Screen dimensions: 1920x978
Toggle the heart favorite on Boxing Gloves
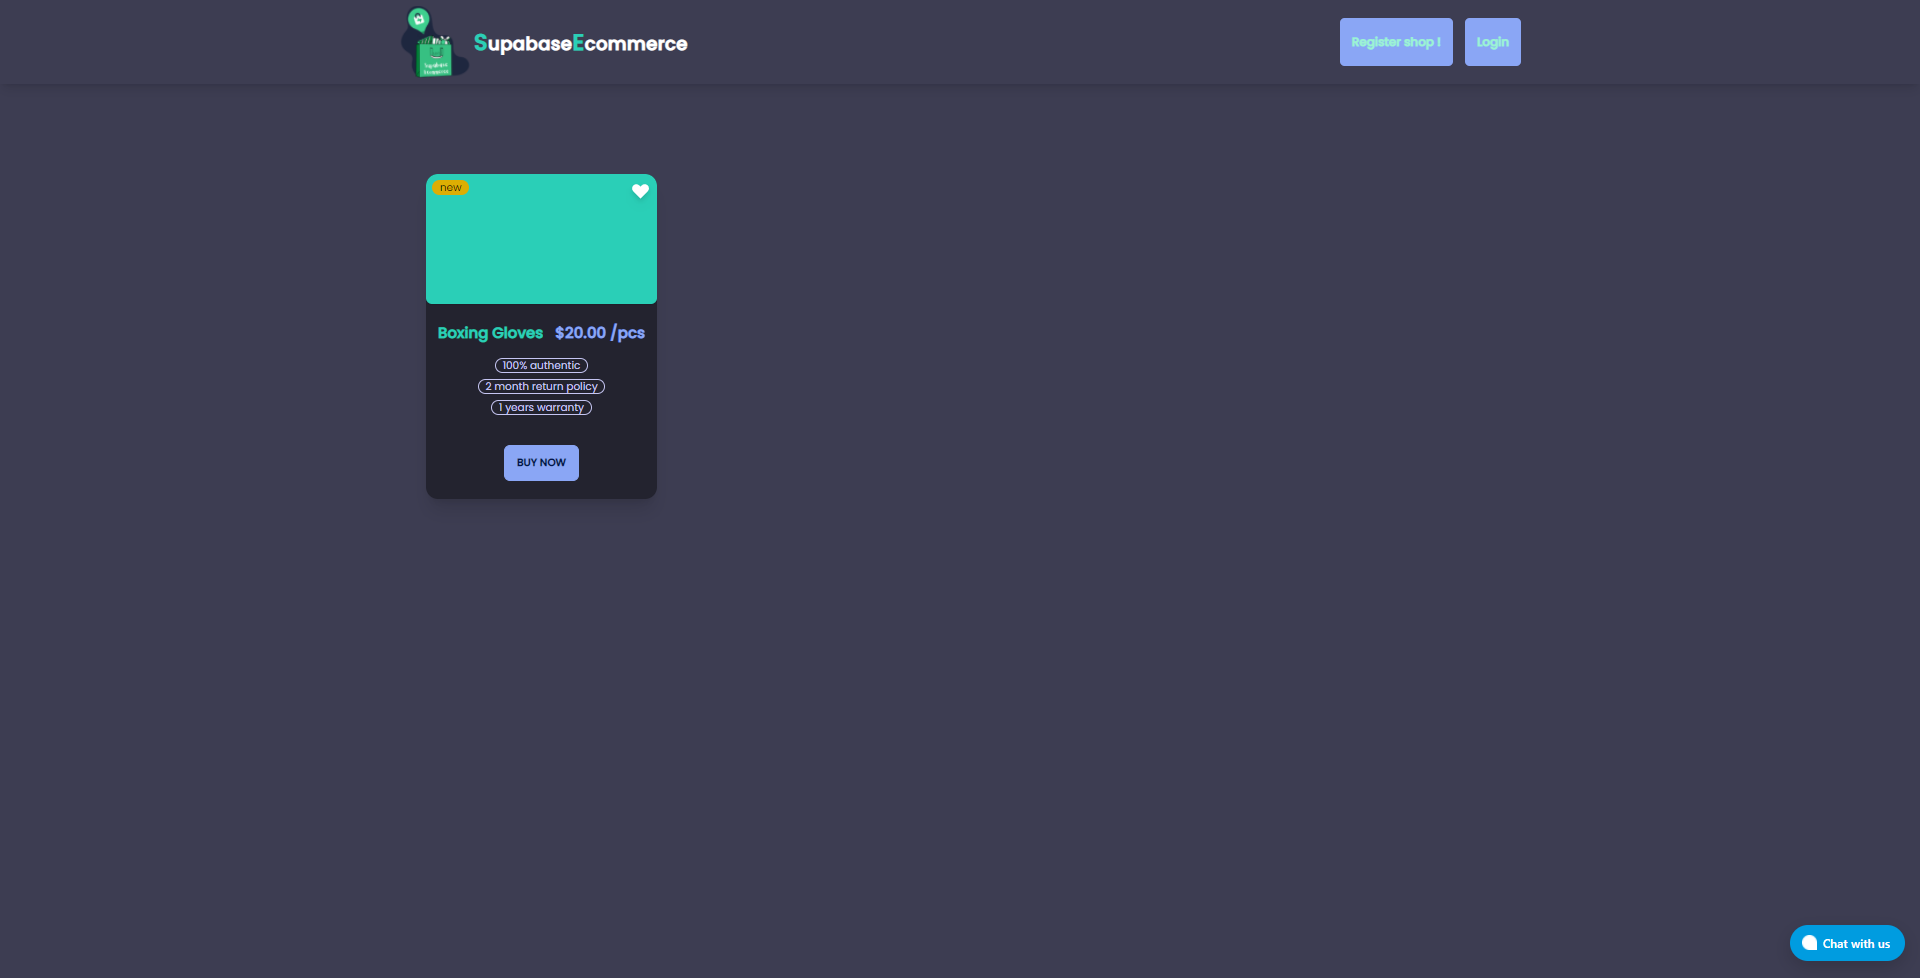click(x=640, y=191)
